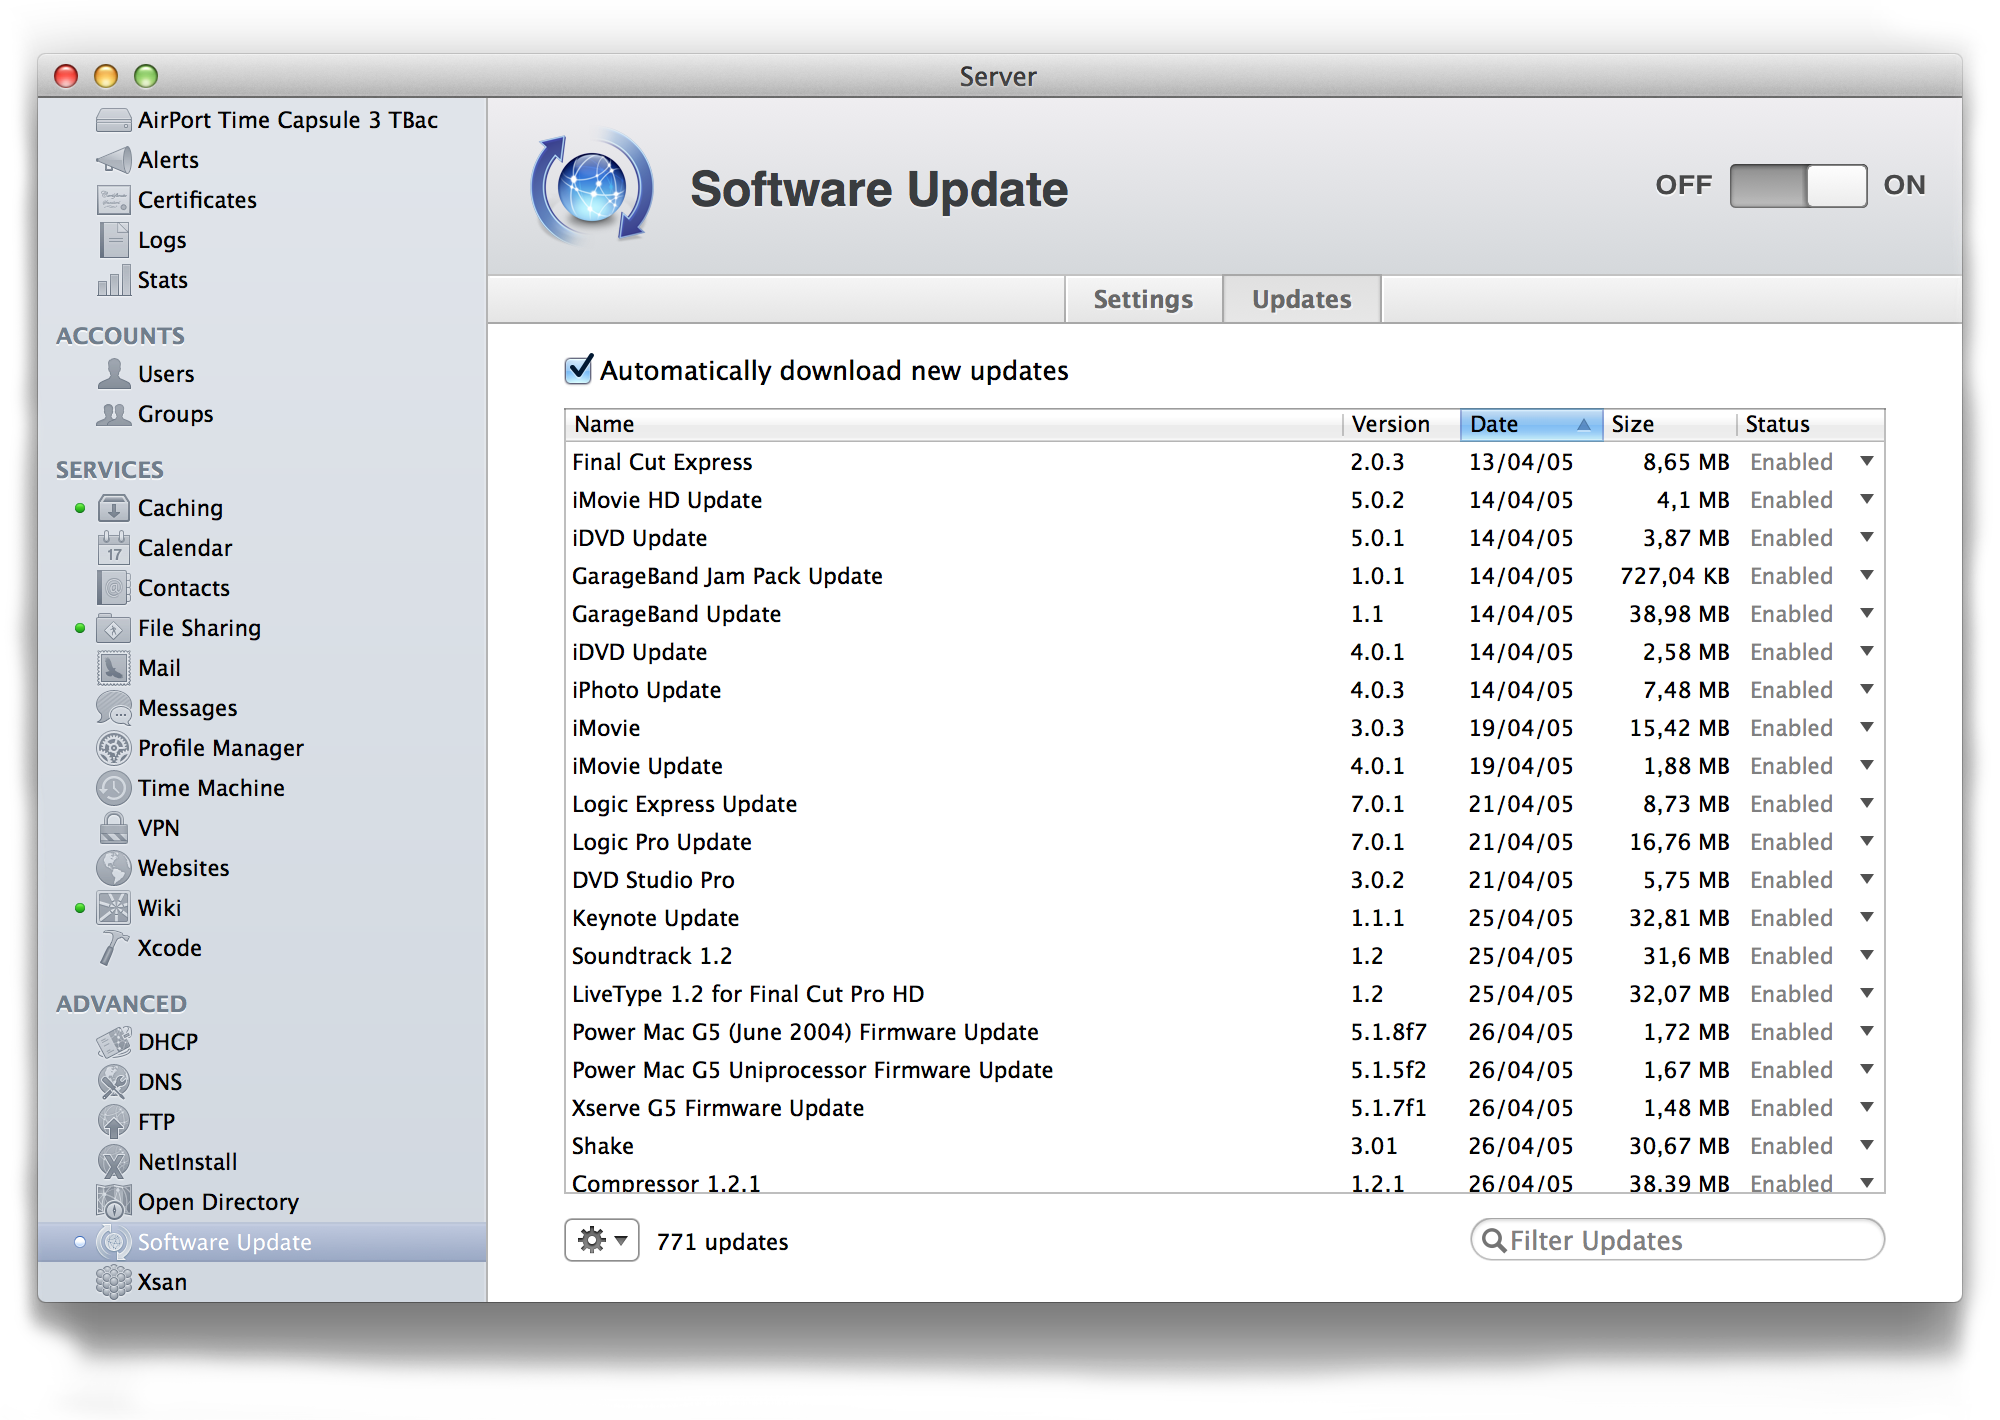Screen dimensions: 2000x1420
Task: Open the Caching service
Action: (x=160, y=508)
